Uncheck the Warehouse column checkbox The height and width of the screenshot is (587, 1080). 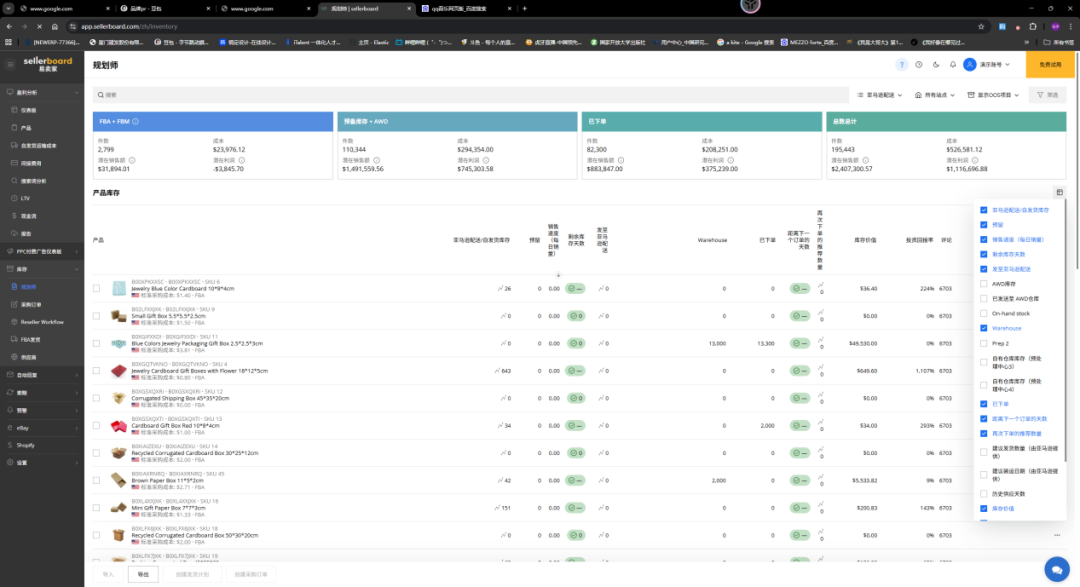tap(984, 328)
